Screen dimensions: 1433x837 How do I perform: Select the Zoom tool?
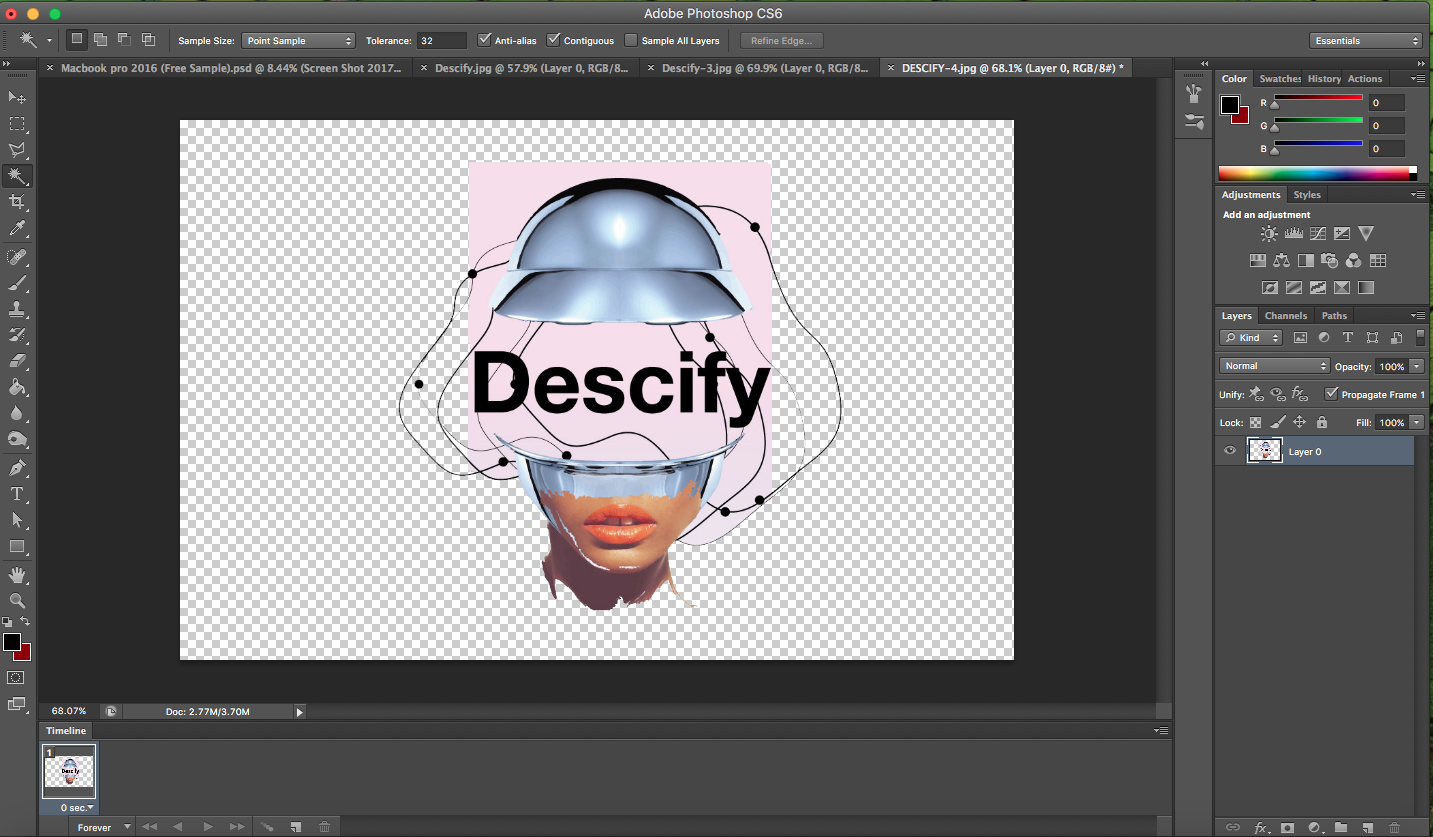pyautogui.click(x=17, y=600)
